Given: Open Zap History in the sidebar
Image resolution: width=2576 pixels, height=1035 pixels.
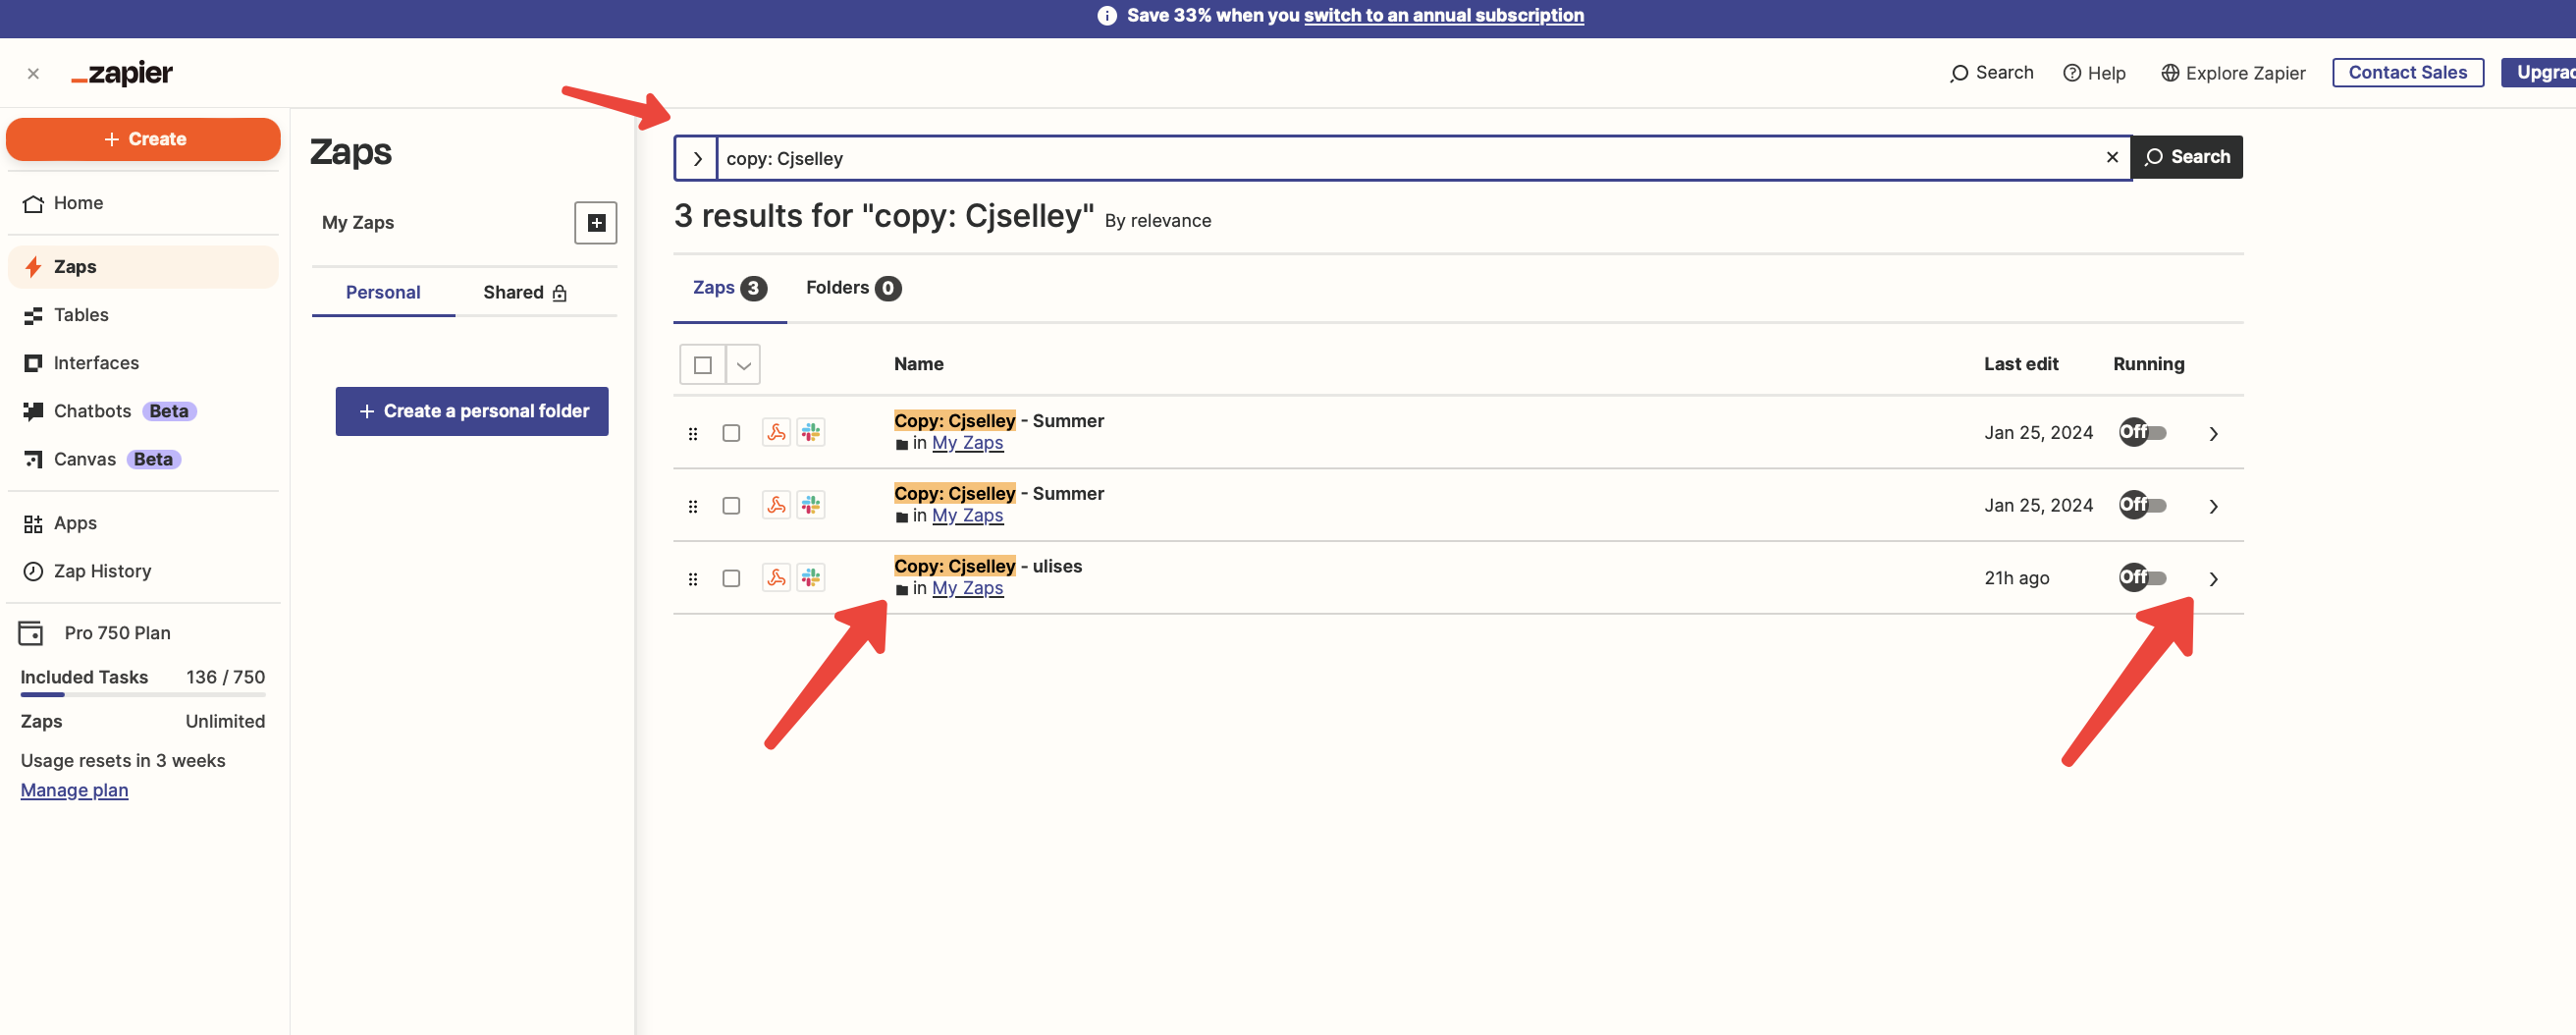Looking at the screenshot, I should tap(143, 571).
